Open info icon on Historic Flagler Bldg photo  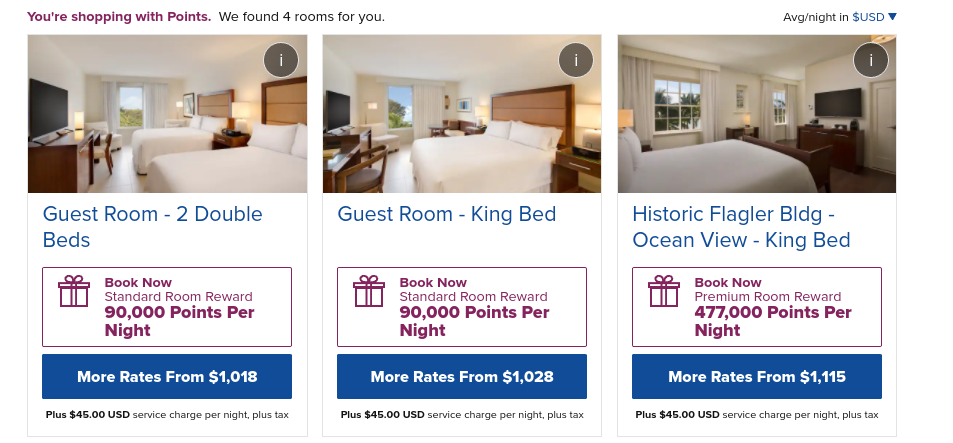click(x=871, y=60)
